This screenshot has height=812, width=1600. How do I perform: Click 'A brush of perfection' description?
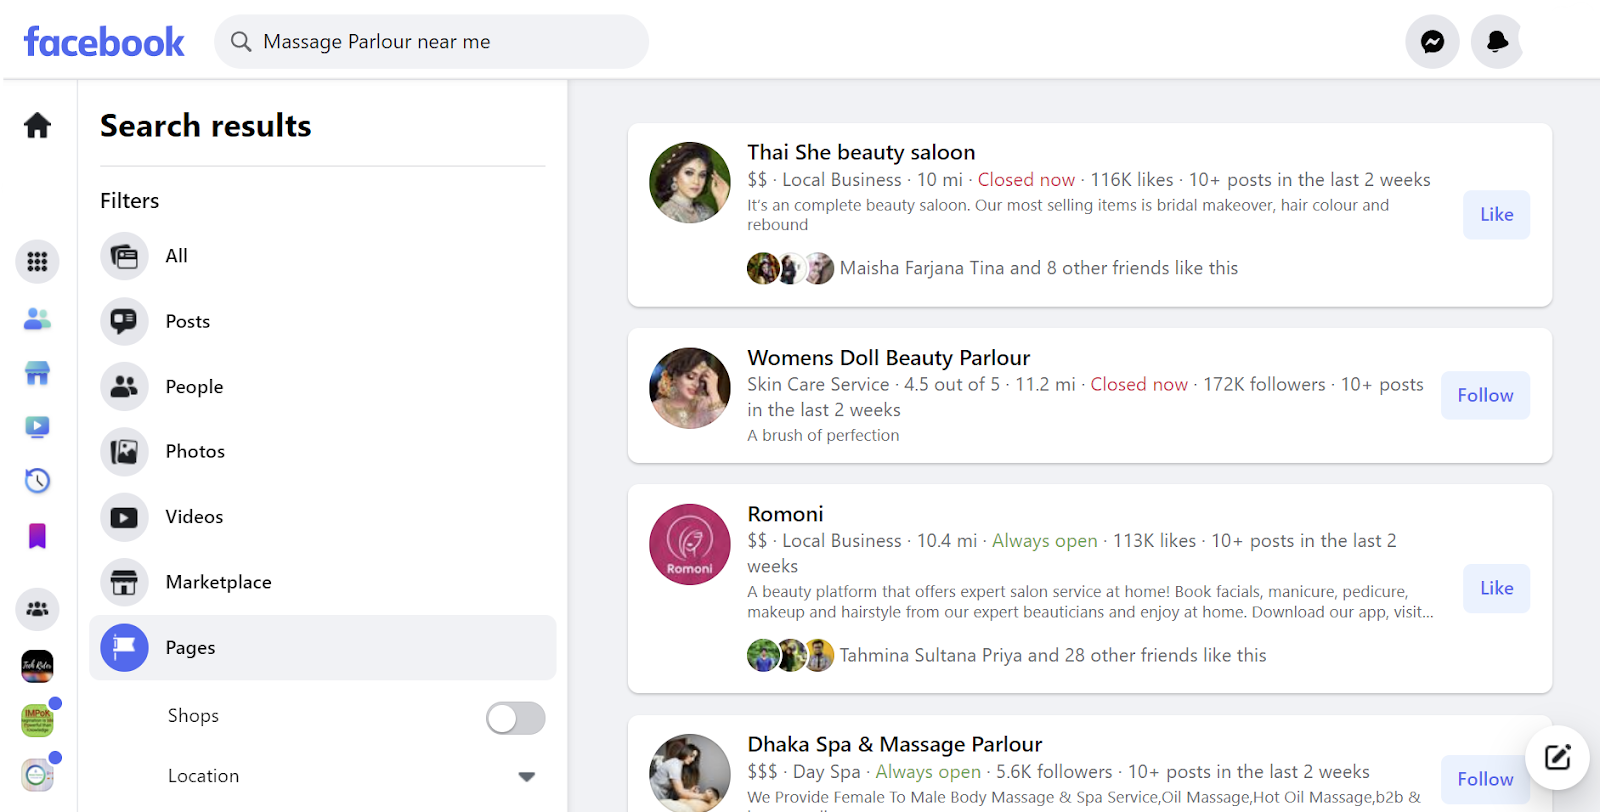[x=823, y=435]
